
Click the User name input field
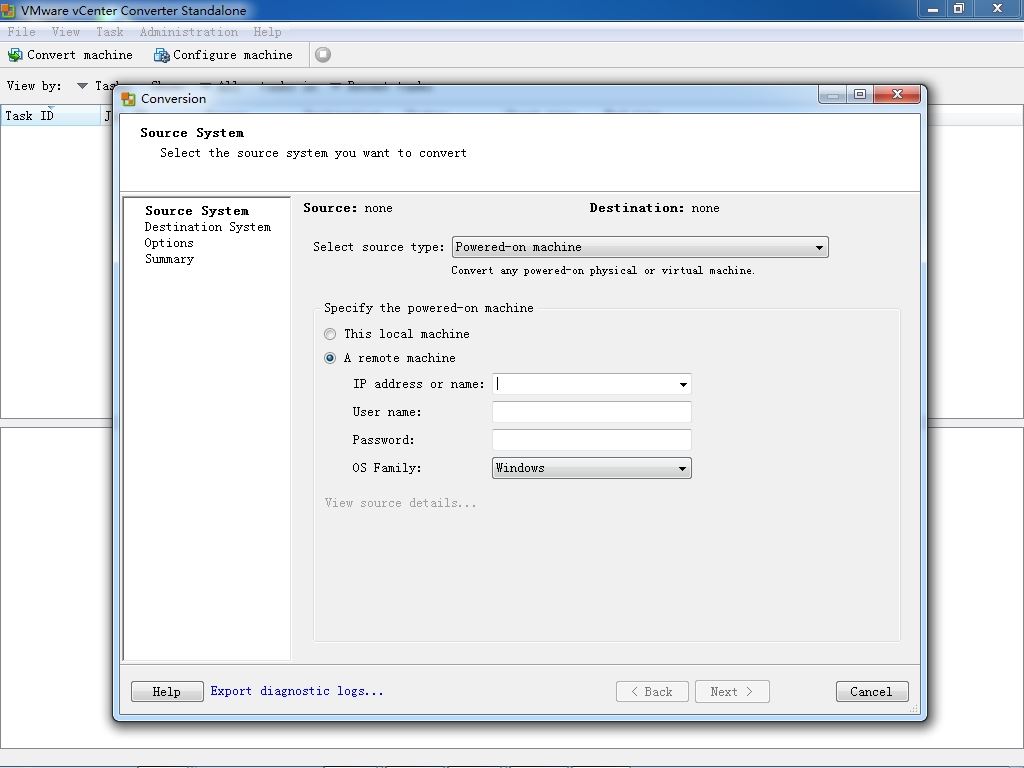tap(592, 412)
